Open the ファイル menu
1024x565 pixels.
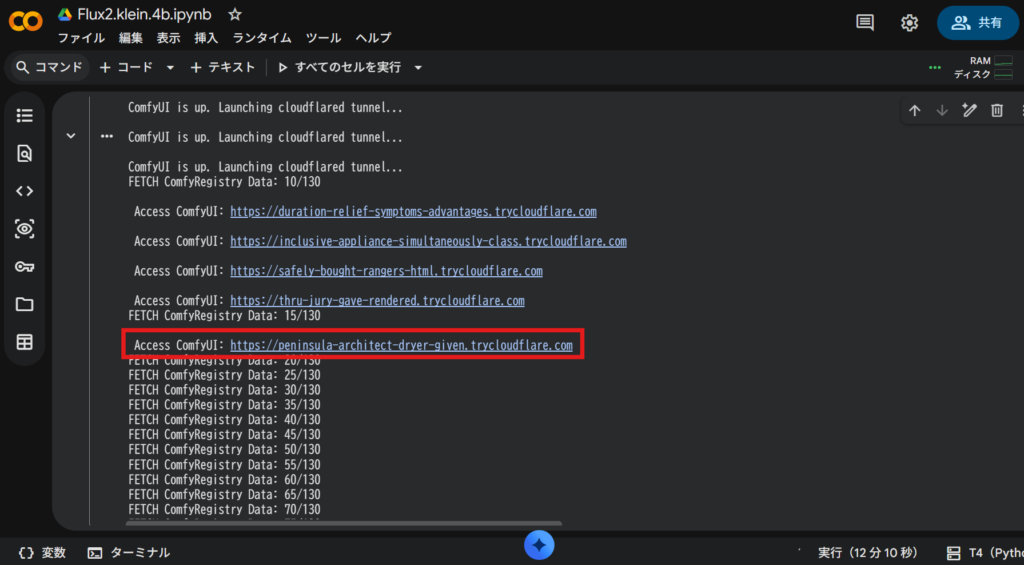[x=81, y=38]
